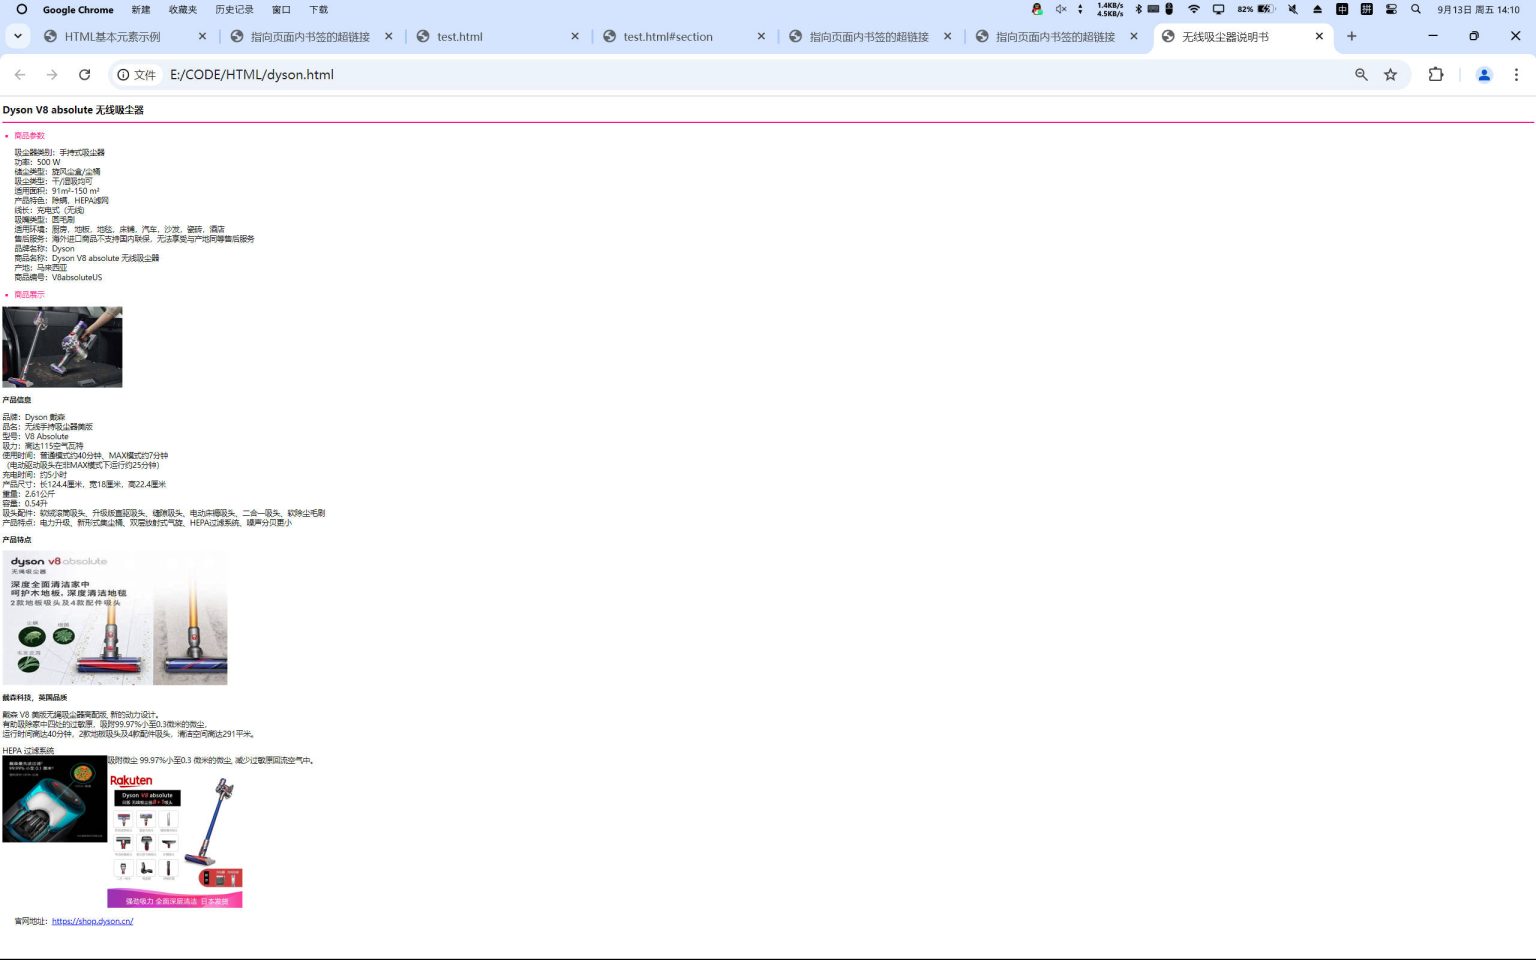Close the HTML基本元素示例 tab

click(x=203, y=36)
